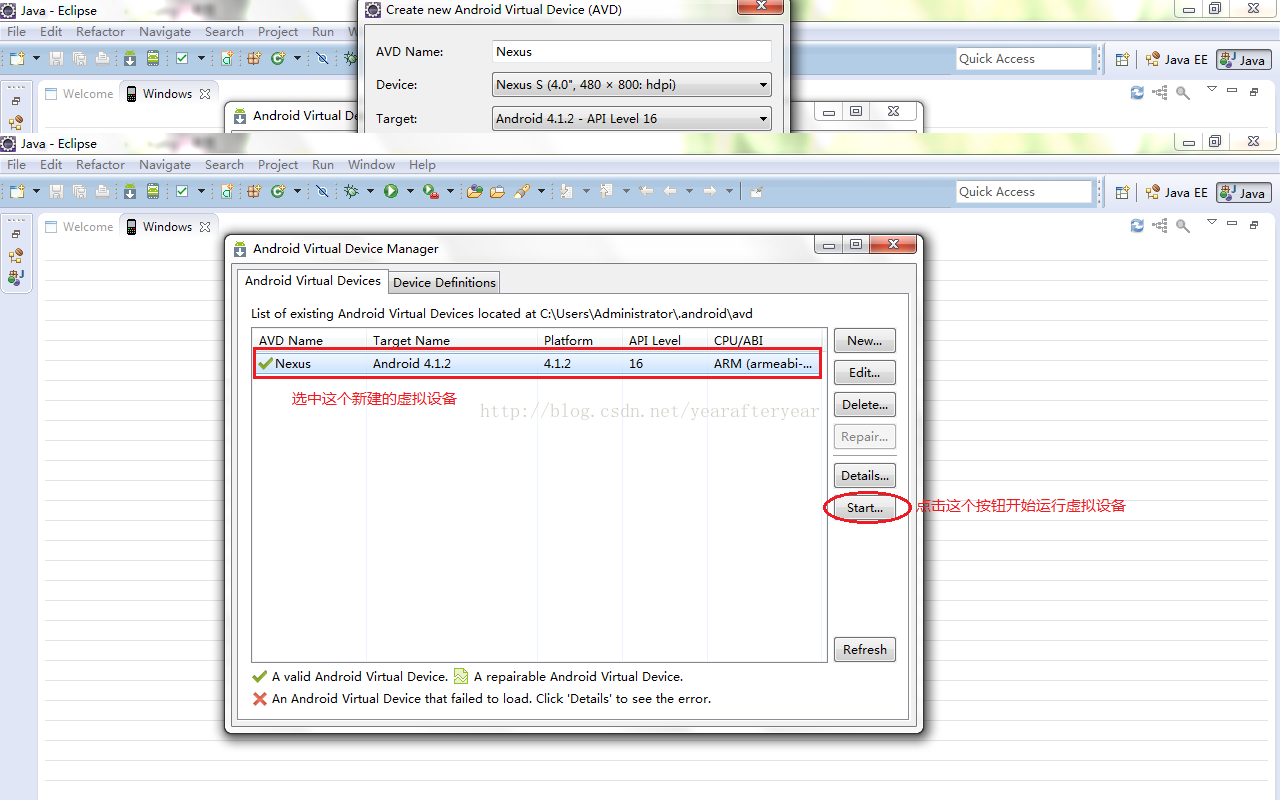Open Help menu in lower Eclipse window
Screen dimensions: 1280x800
[422, 164]
